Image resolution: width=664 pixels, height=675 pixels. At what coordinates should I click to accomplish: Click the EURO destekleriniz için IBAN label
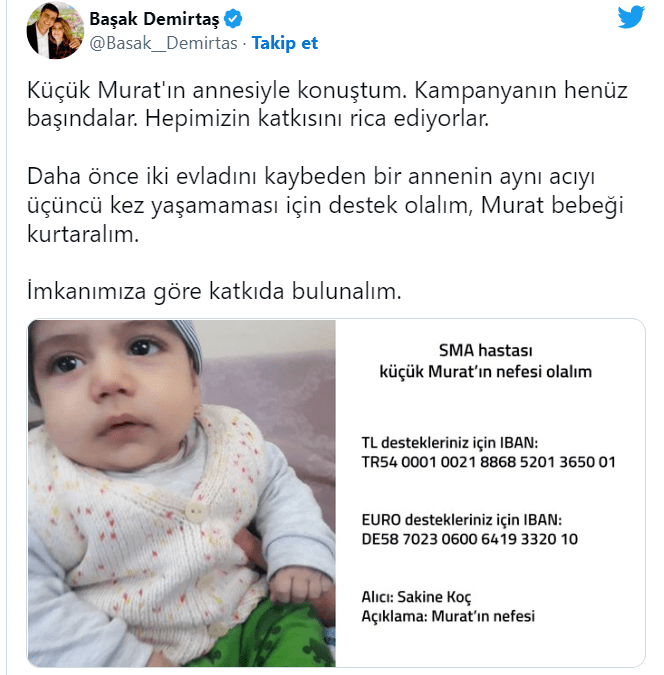coord(462,520)
